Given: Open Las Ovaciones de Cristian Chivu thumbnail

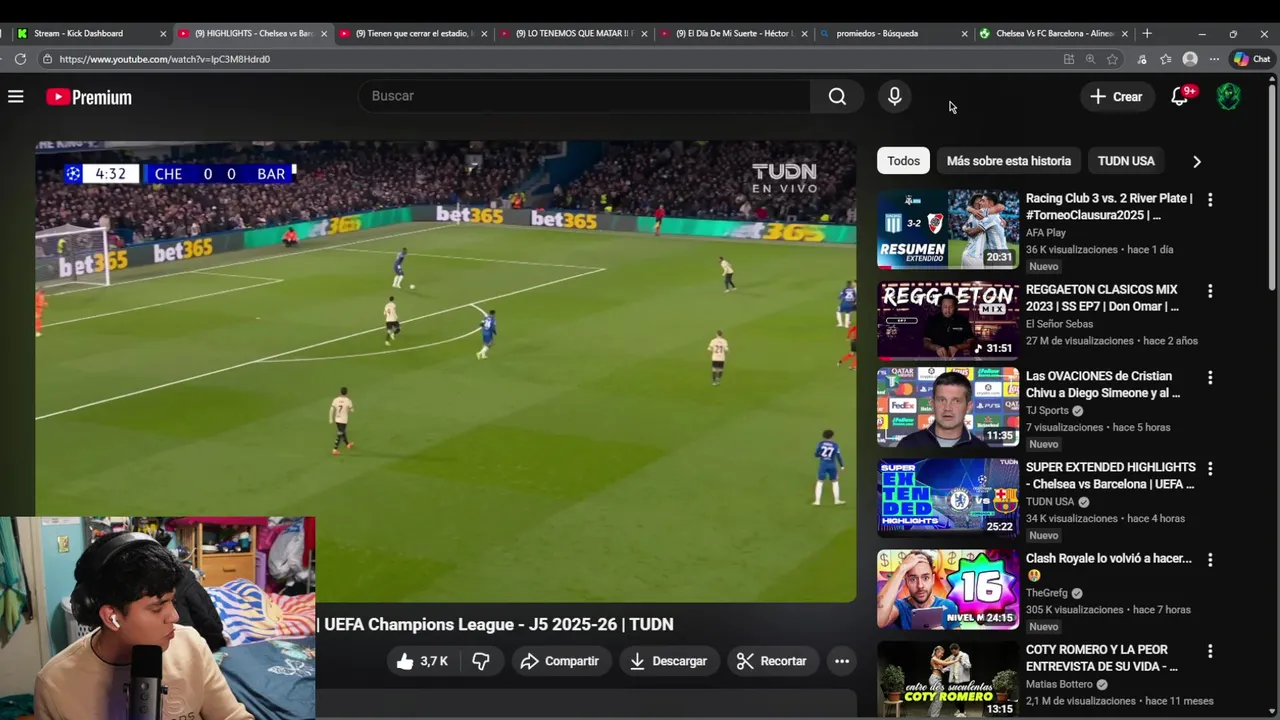Looking at the screenshot, I should click(x=948, y=407).
